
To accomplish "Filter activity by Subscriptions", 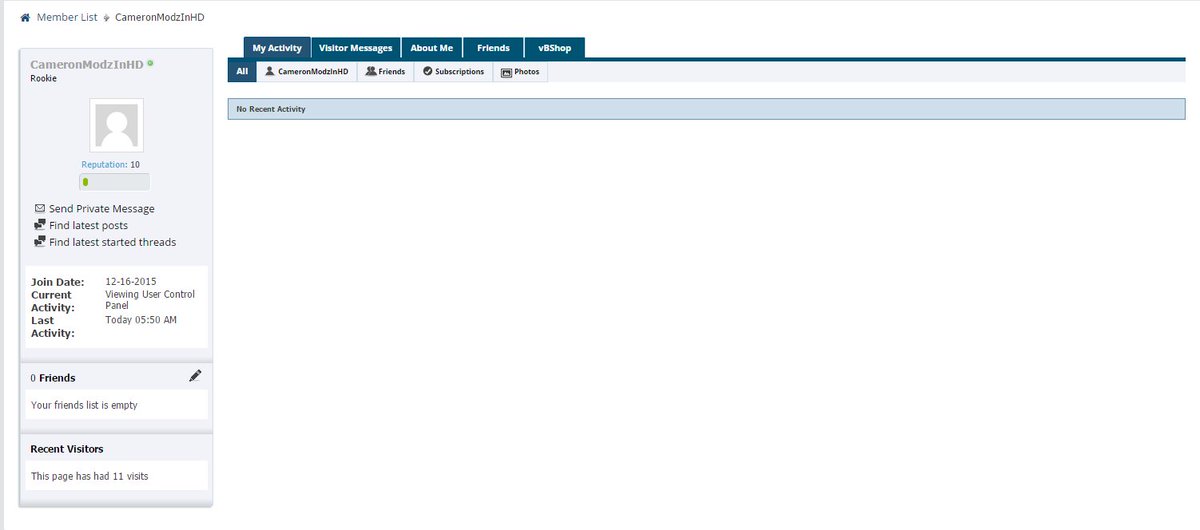I will coord(453,72).
